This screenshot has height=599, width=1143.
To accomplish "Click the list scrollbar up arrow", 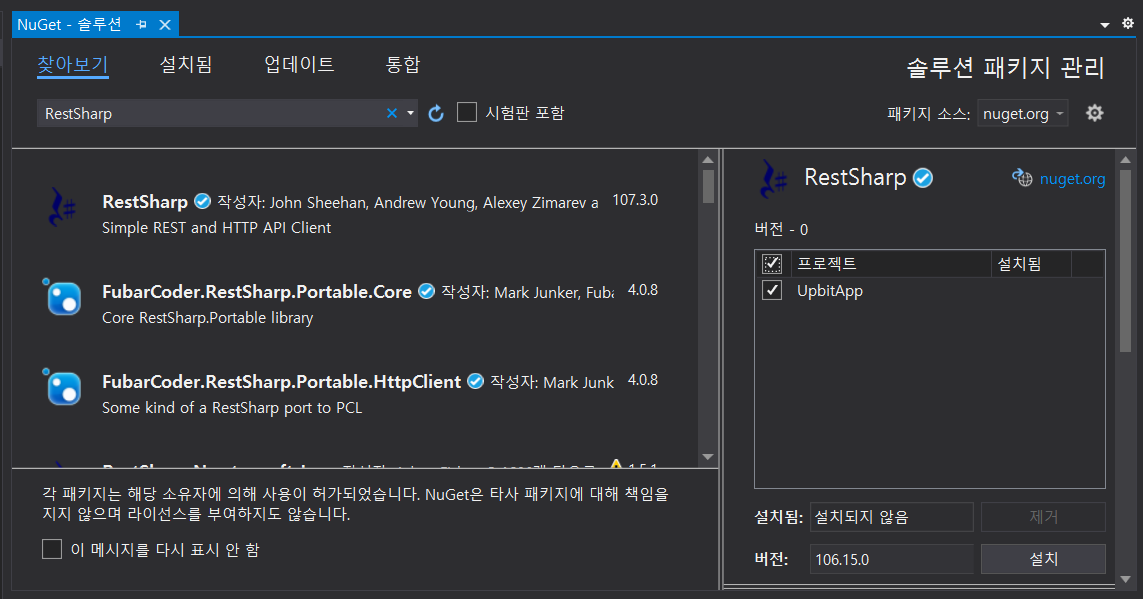I will 708,160.
